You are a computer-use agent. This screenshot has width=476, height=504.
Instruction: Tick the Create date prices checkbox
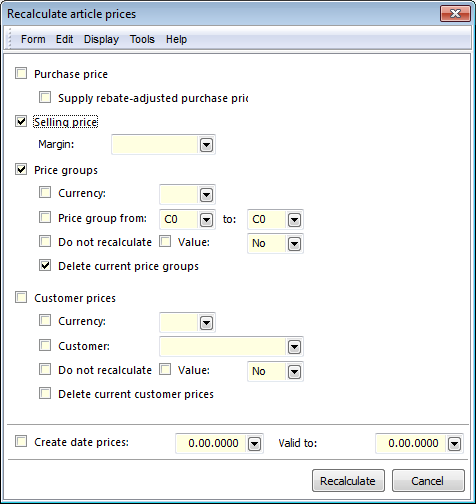(21, 442)
